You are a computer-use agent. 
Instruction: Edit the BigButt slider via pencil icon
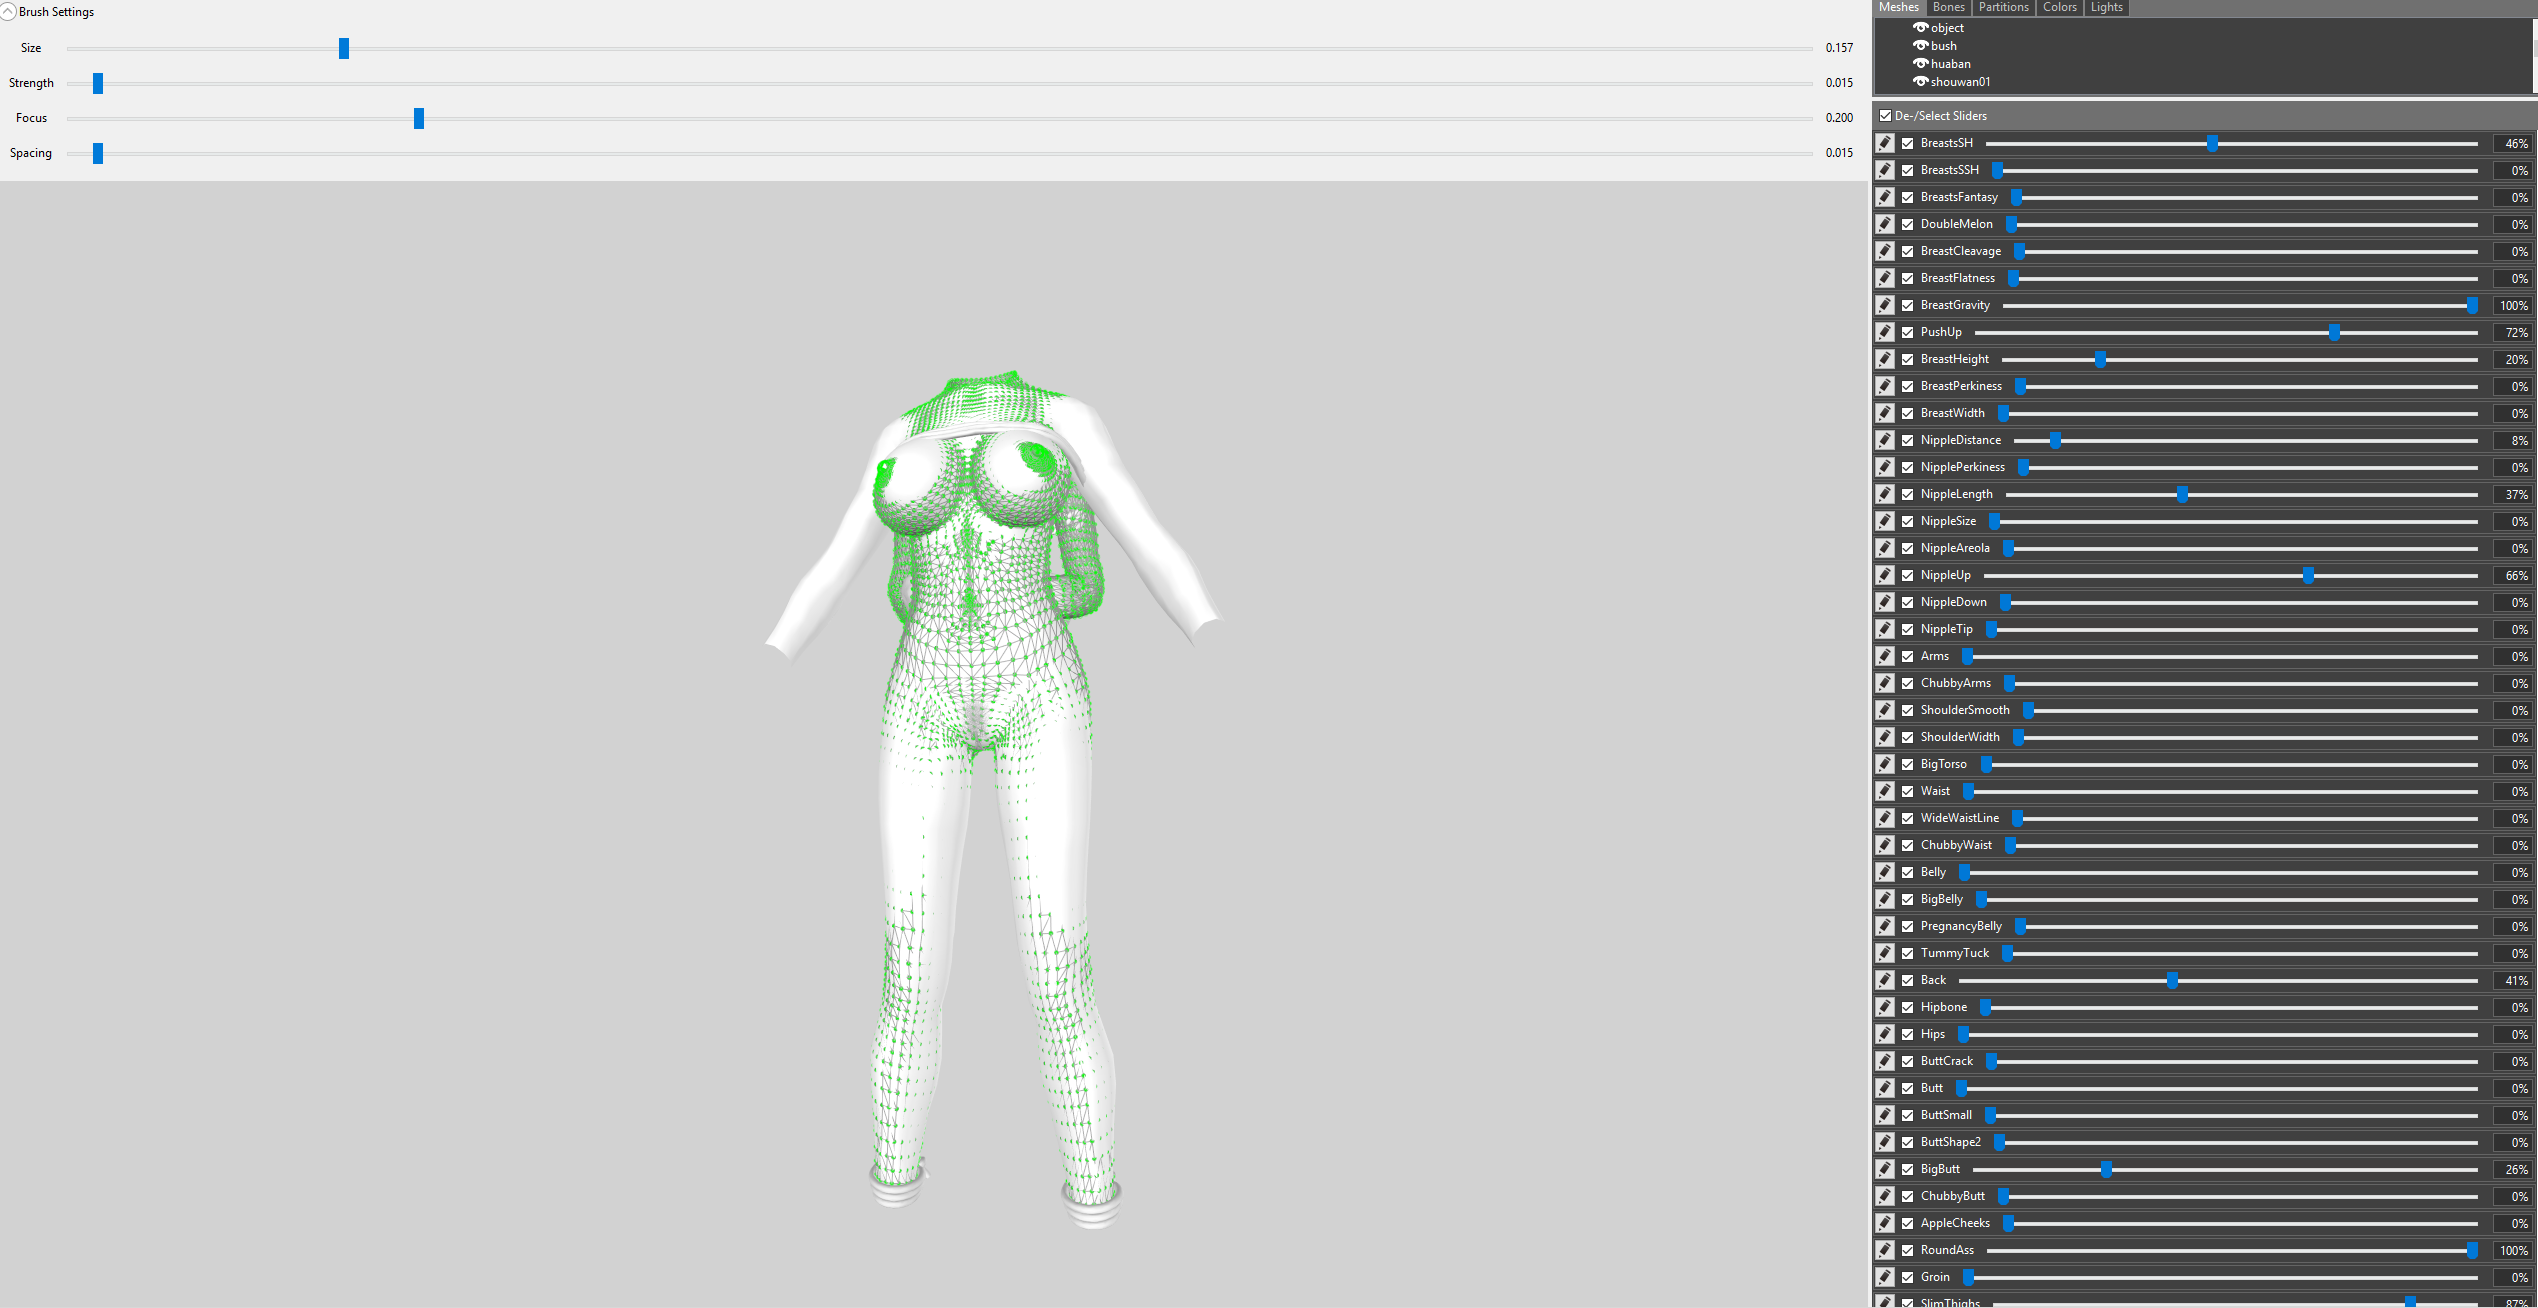point(1885,1169)
